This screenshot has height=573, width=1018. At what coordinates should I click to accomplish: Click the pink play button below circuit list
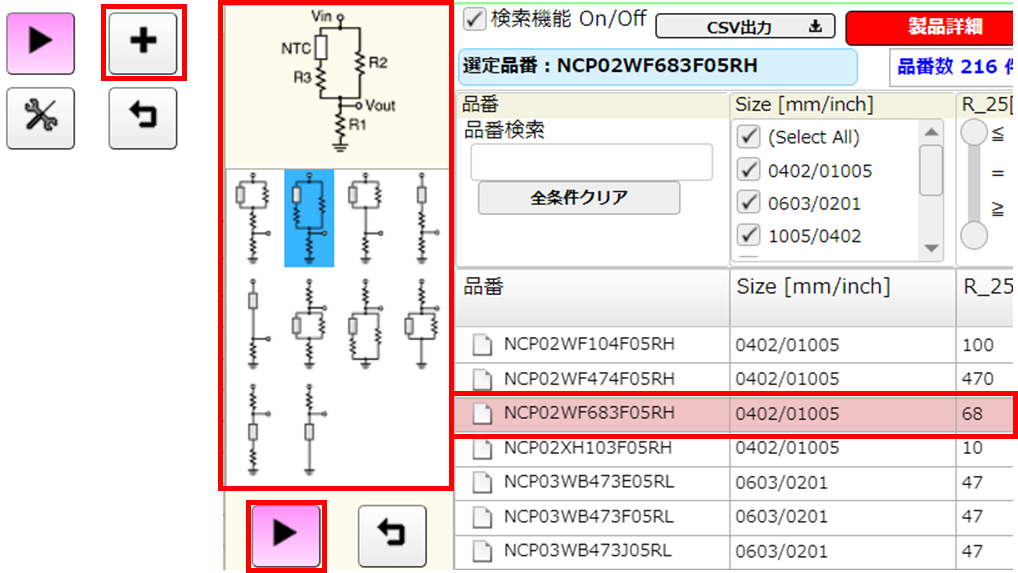pos(285,535)
